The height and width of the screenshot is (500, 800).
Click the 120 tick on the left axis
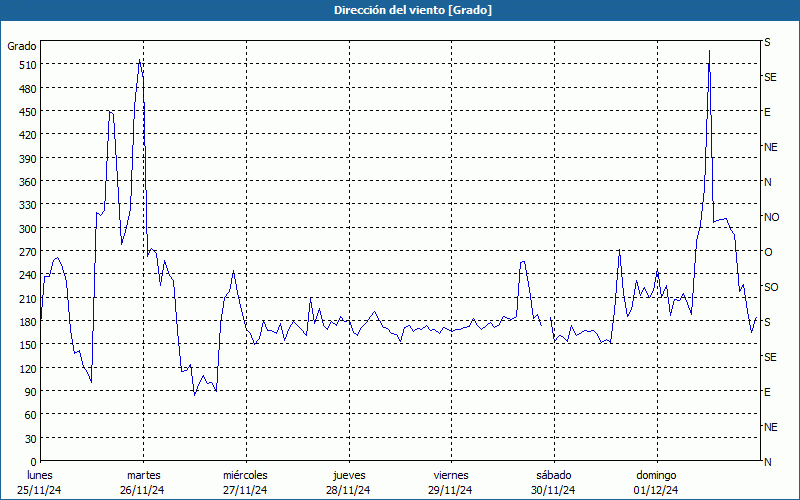27,369
